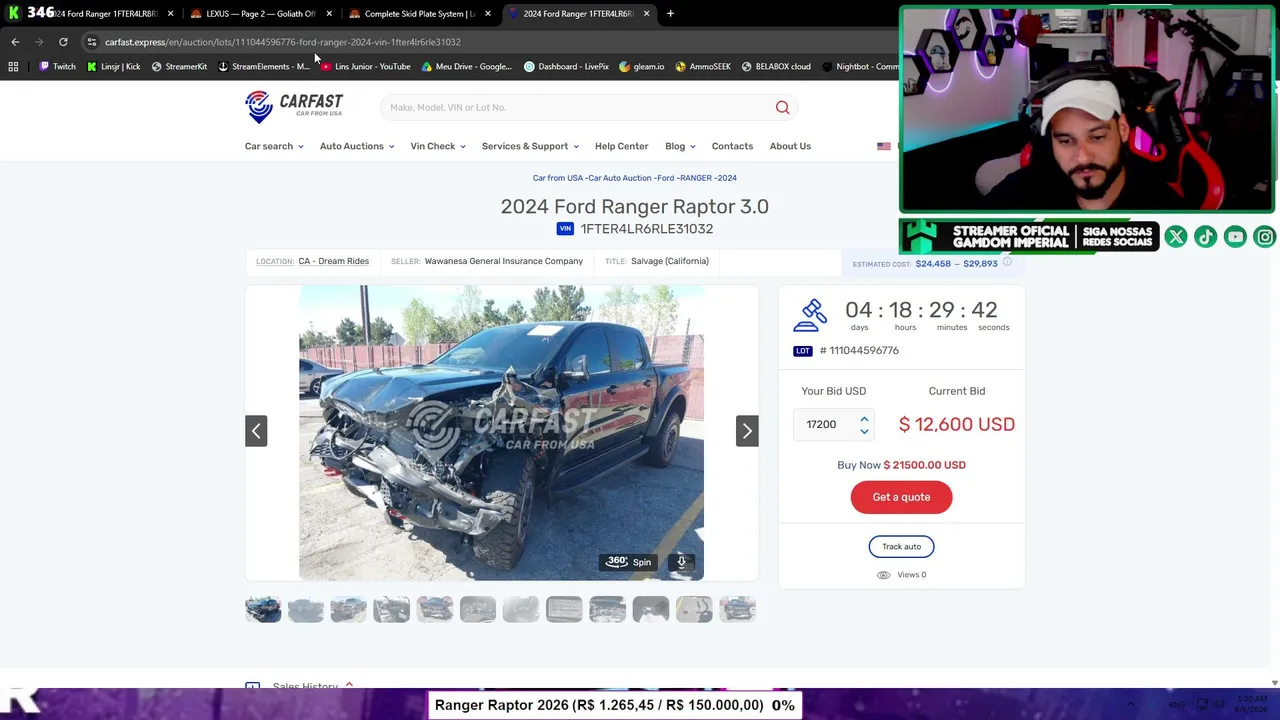Select the first photo thumbnail
Image resolution: width=1280 pixels, height=720 pixels.
pyautogui.click(x=263, y=609)
